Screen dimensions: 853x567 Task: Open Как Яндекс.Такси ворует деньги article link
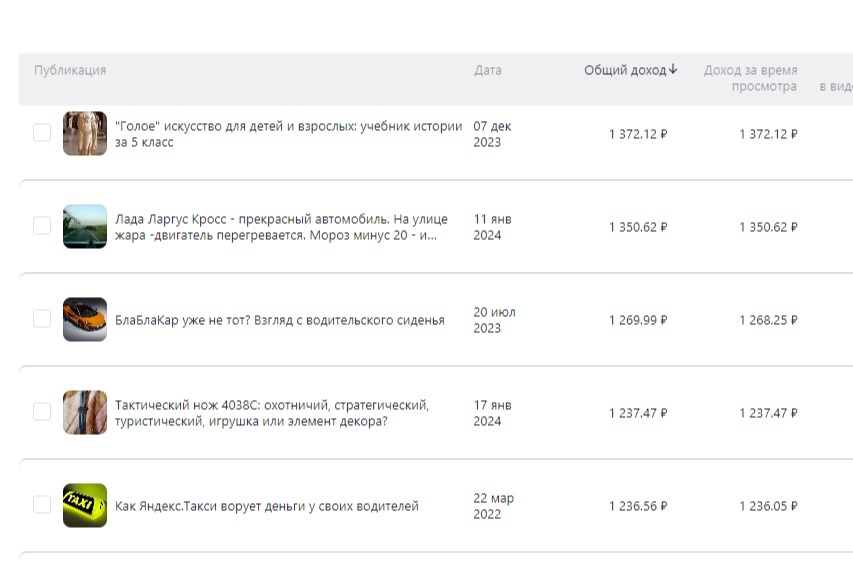[x=267, y=506]
